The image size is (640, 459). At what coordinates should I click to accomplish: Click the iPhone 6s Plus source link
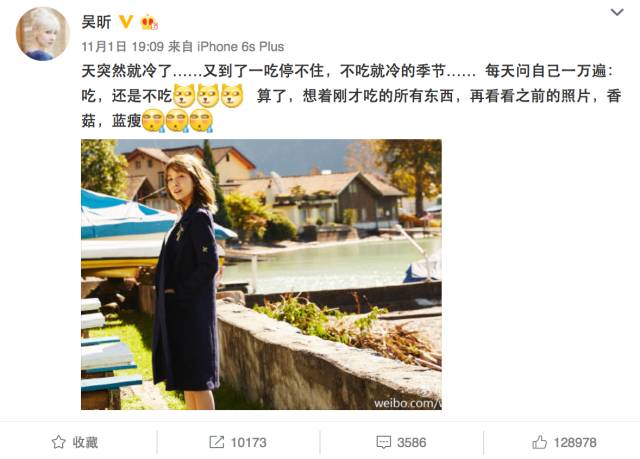click(x=240, y=47)
